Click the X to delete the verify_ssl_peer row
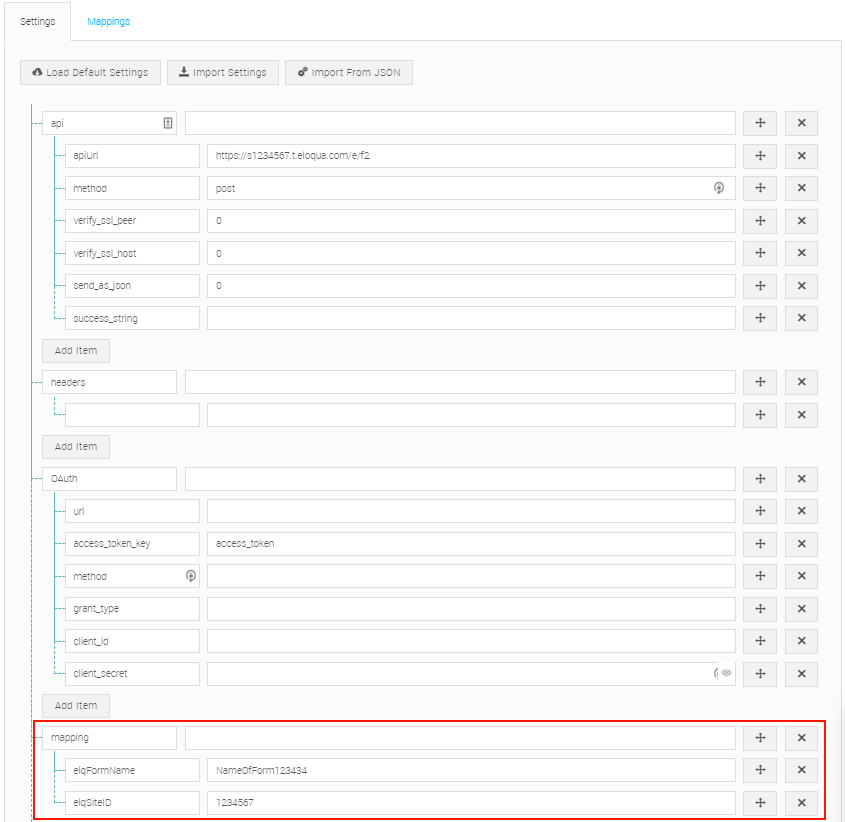 [801, 221]
